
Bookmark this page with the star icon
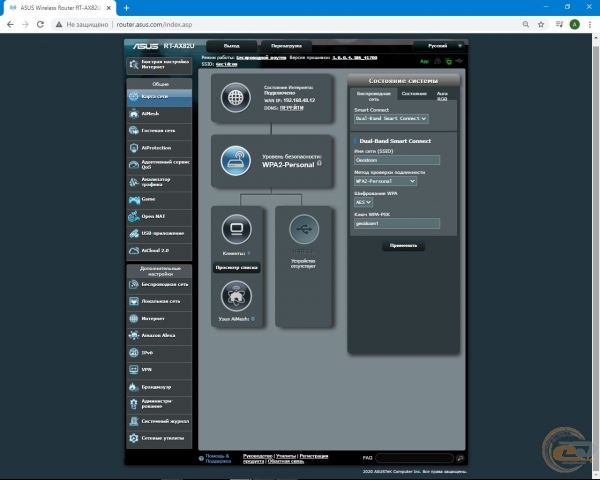[x=541, y=24]
